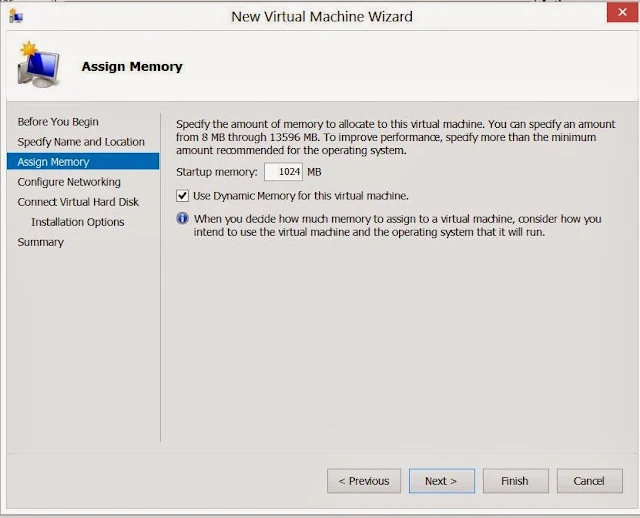Open Connect Virtual Hard Disk step
The image size is (640, 518).
point(78,202)
